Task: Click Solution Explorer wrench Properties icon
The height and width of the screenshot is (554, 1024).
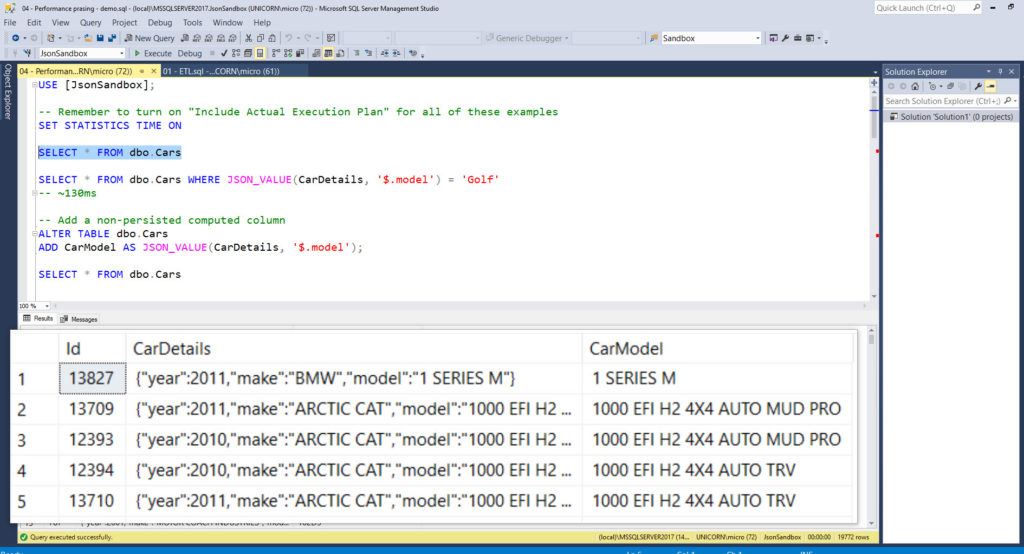Action: pos(978,86)
